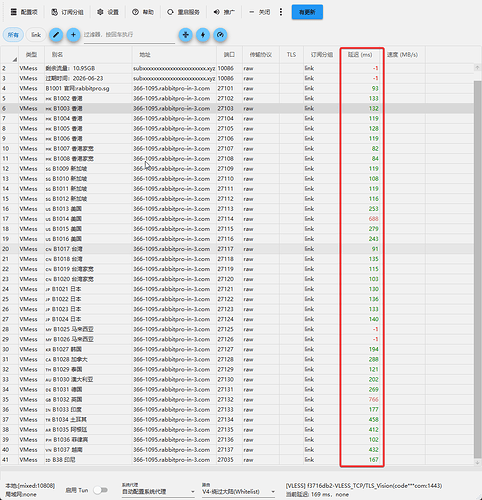
Task: Click latency value 766 of B1032
Action: point(373,399)
